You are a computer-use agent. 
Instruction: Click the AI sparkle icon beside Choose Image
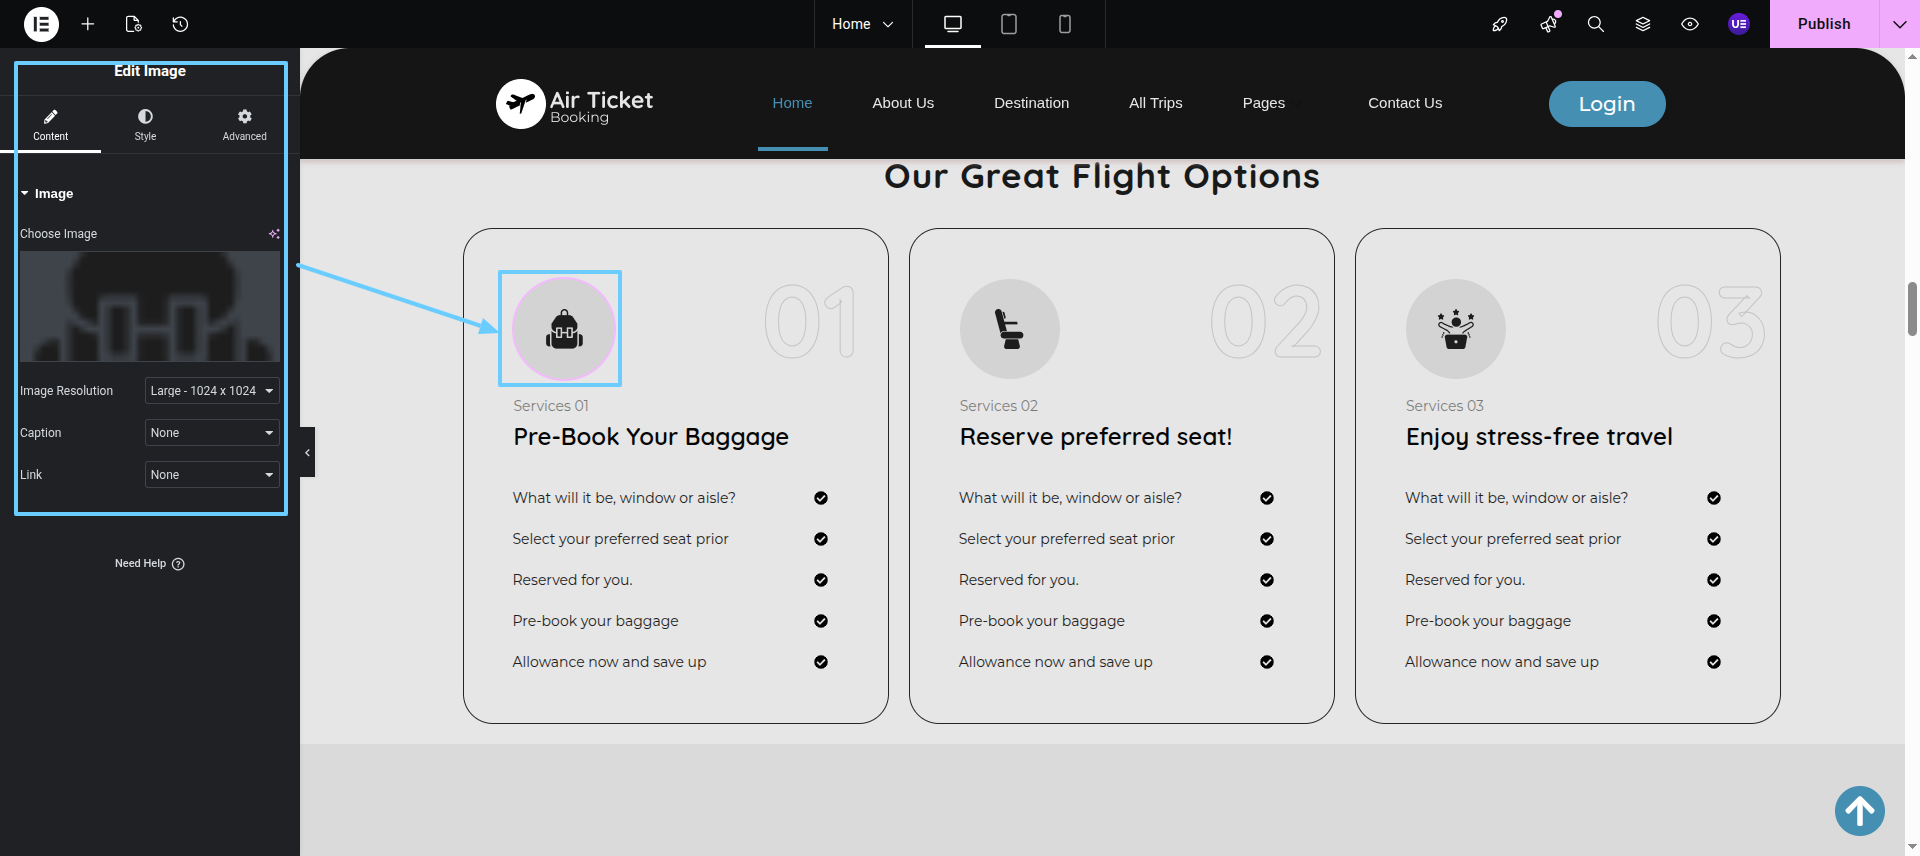(x=274, y=234)
